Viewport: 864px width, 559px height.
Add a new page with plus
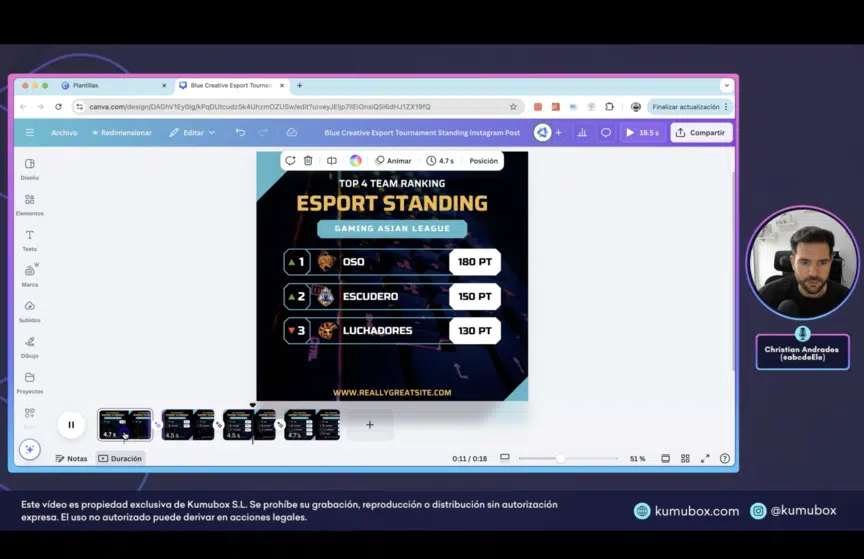(x=370, y=424)
